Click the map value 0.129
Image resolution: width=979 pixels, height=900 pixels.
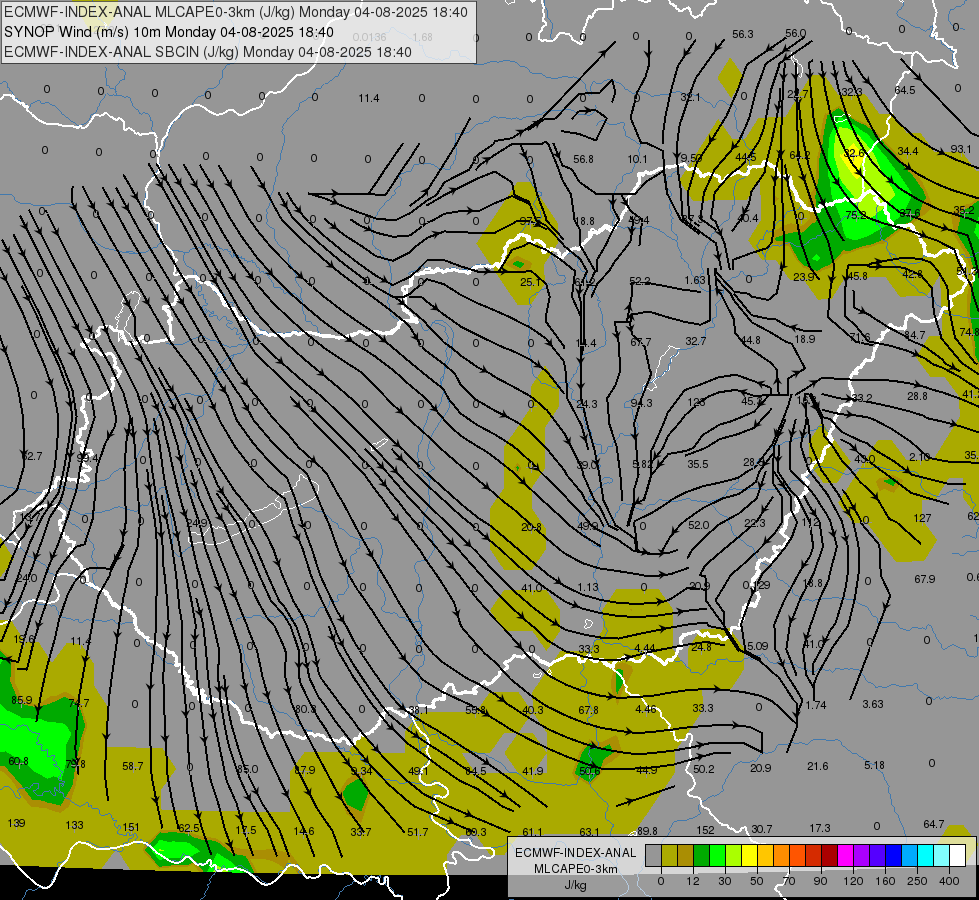tap(757, 585)
